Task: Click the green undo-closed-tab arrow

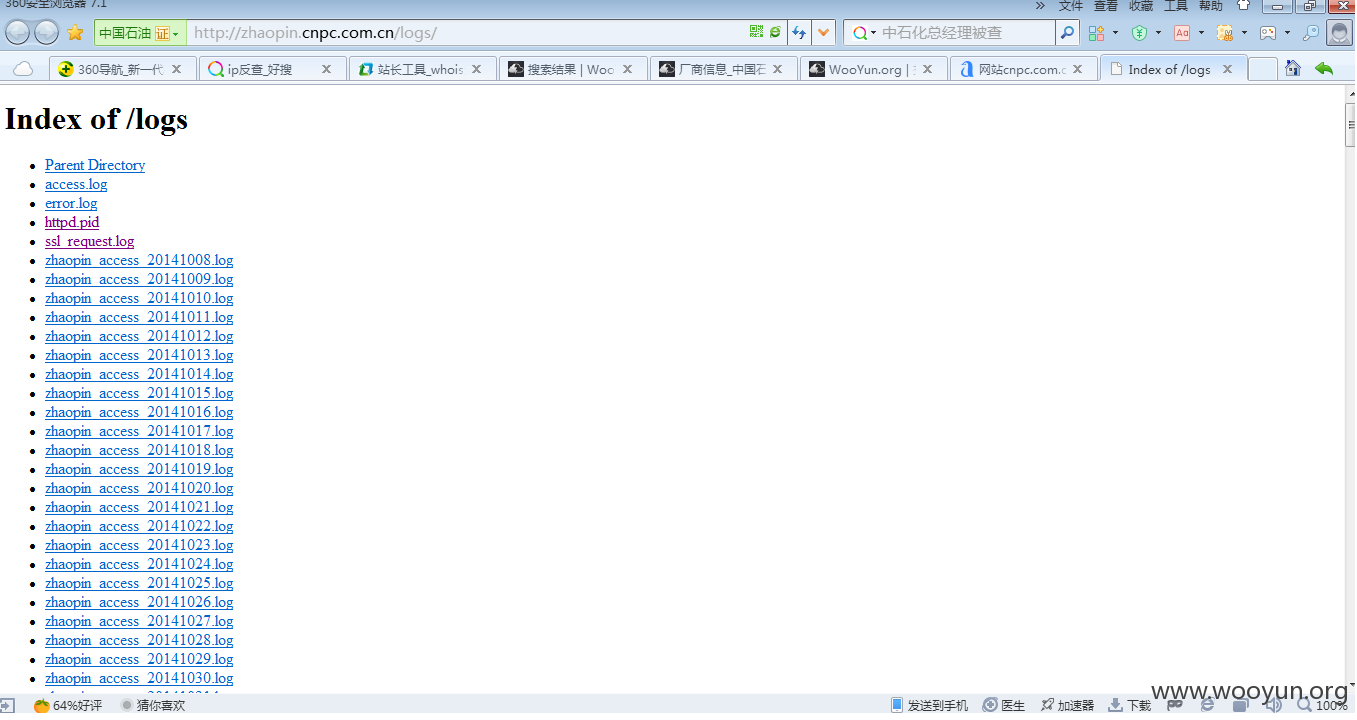Action: point(1324,68)
